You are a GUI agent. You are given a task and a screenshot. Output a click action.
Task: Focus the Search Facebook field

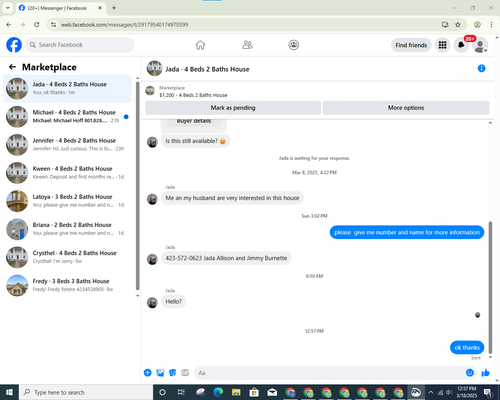point(80,45)
